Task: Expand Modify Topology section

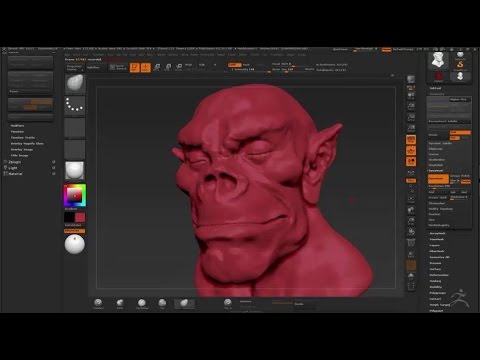Action: 441,209
